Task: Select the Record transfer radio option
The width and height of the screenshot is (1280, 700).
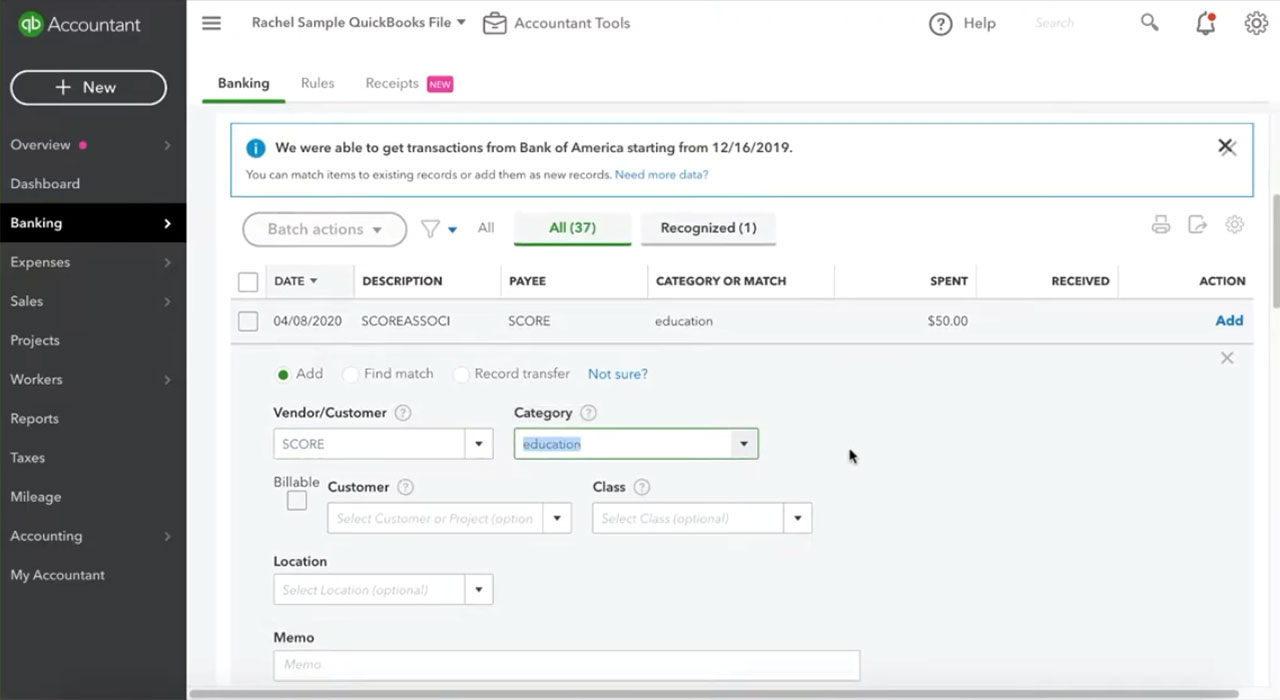Action: [x=460, y=374]
